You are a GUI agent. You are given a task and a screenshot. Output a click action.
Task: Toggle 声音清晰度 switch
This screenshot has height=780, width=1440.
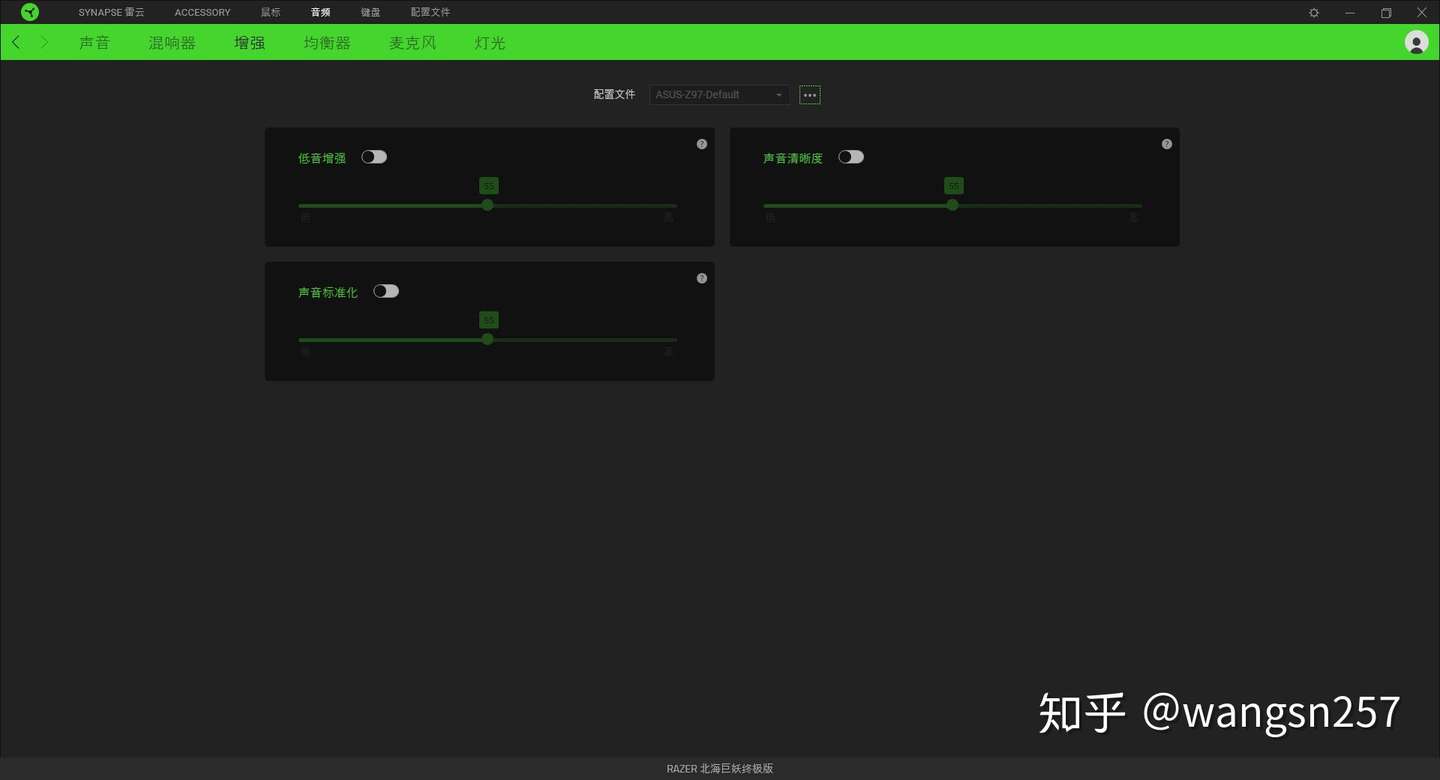(x=851, y=157)
